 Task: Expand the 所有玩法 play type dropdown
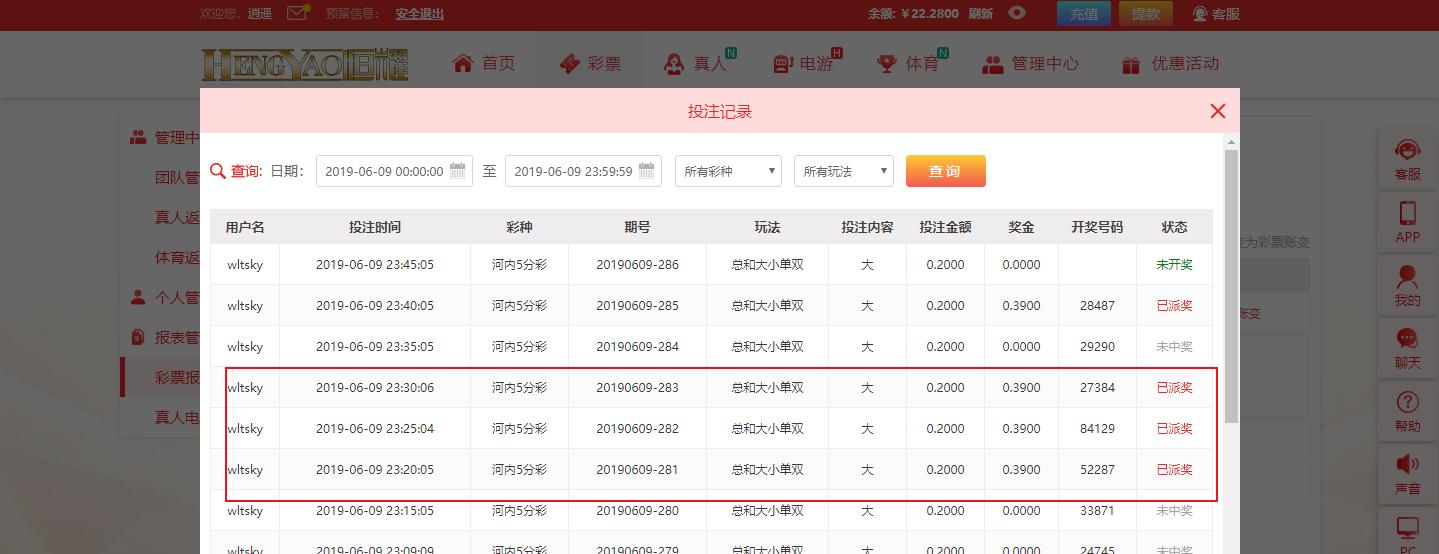click(x=843, y=171)
